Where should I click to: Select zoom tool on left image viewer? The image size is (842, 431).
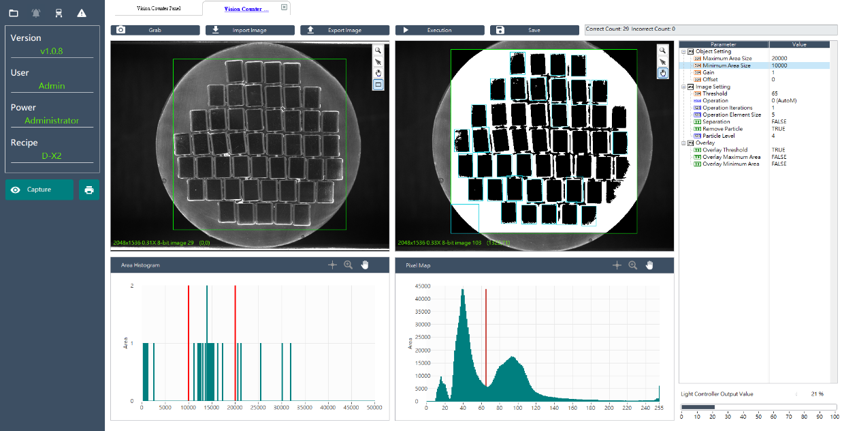click(378, 50)
